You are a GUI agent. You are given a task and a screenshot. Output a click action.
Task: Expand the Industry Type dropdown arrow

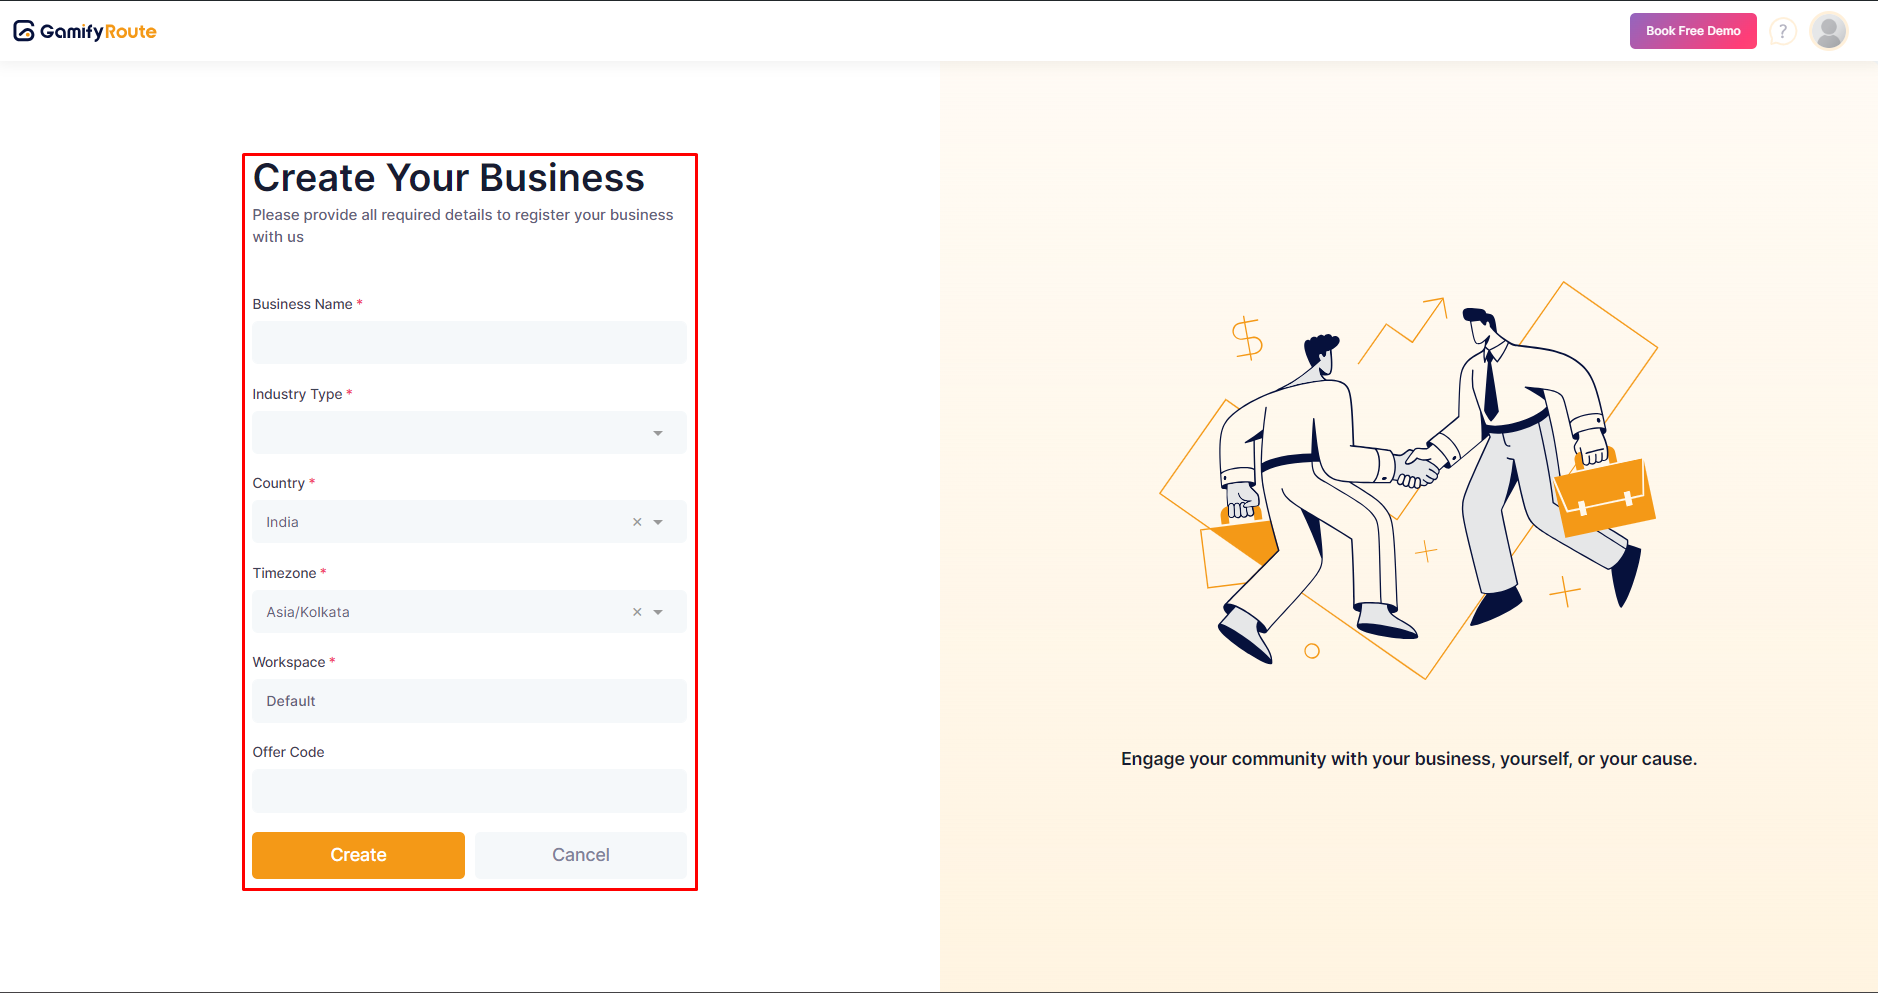coord(658,433)
